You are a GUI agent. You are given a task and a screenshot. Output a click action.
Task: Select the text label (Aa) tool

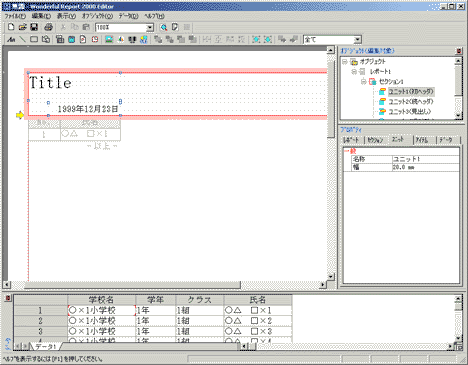point(11,39)
